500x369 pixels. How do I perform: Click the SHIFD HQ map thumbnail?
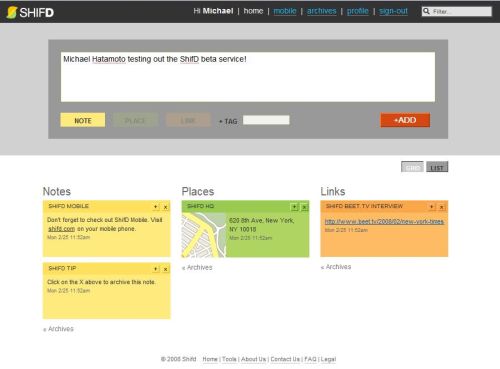tap(204, 235)
